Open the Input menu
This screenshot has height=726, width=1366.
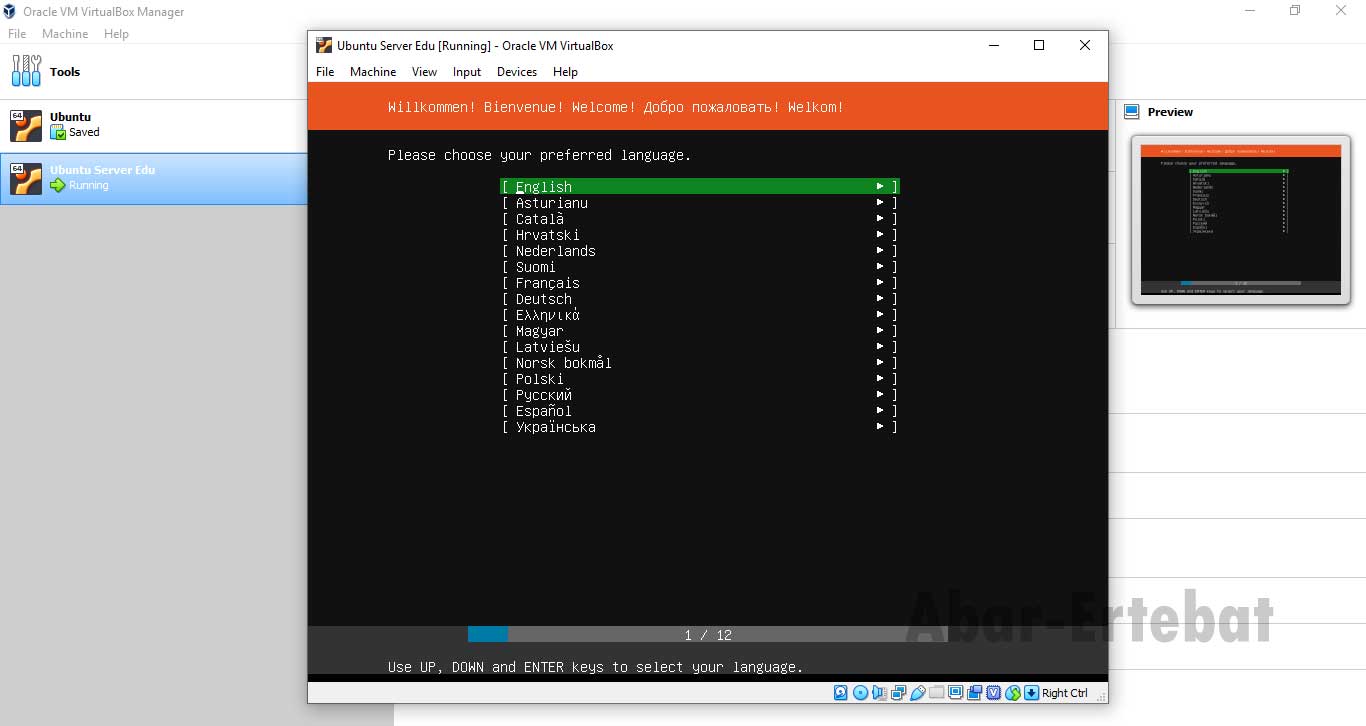pyautogui.click(x=466, y=72)
